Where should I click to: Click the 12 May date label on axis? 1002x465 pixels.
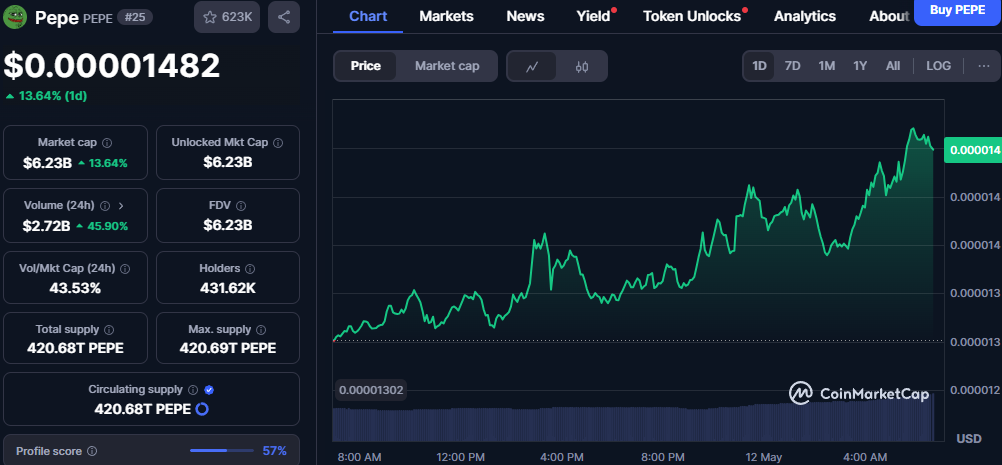point(764,457)
